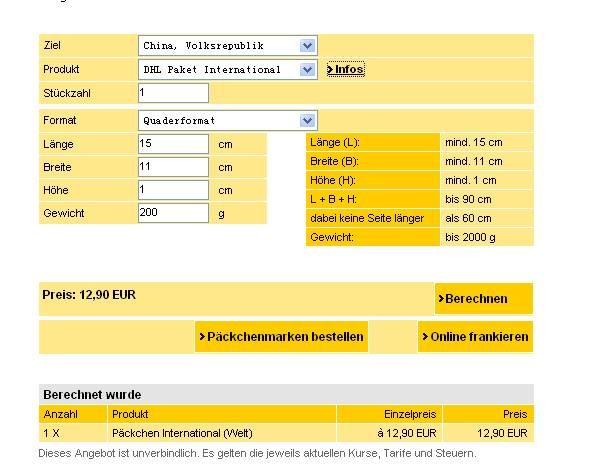
Task: Click the 'Dieses Angebot ist unverbindlich' disclaimer text
Action: pos(257,453)
